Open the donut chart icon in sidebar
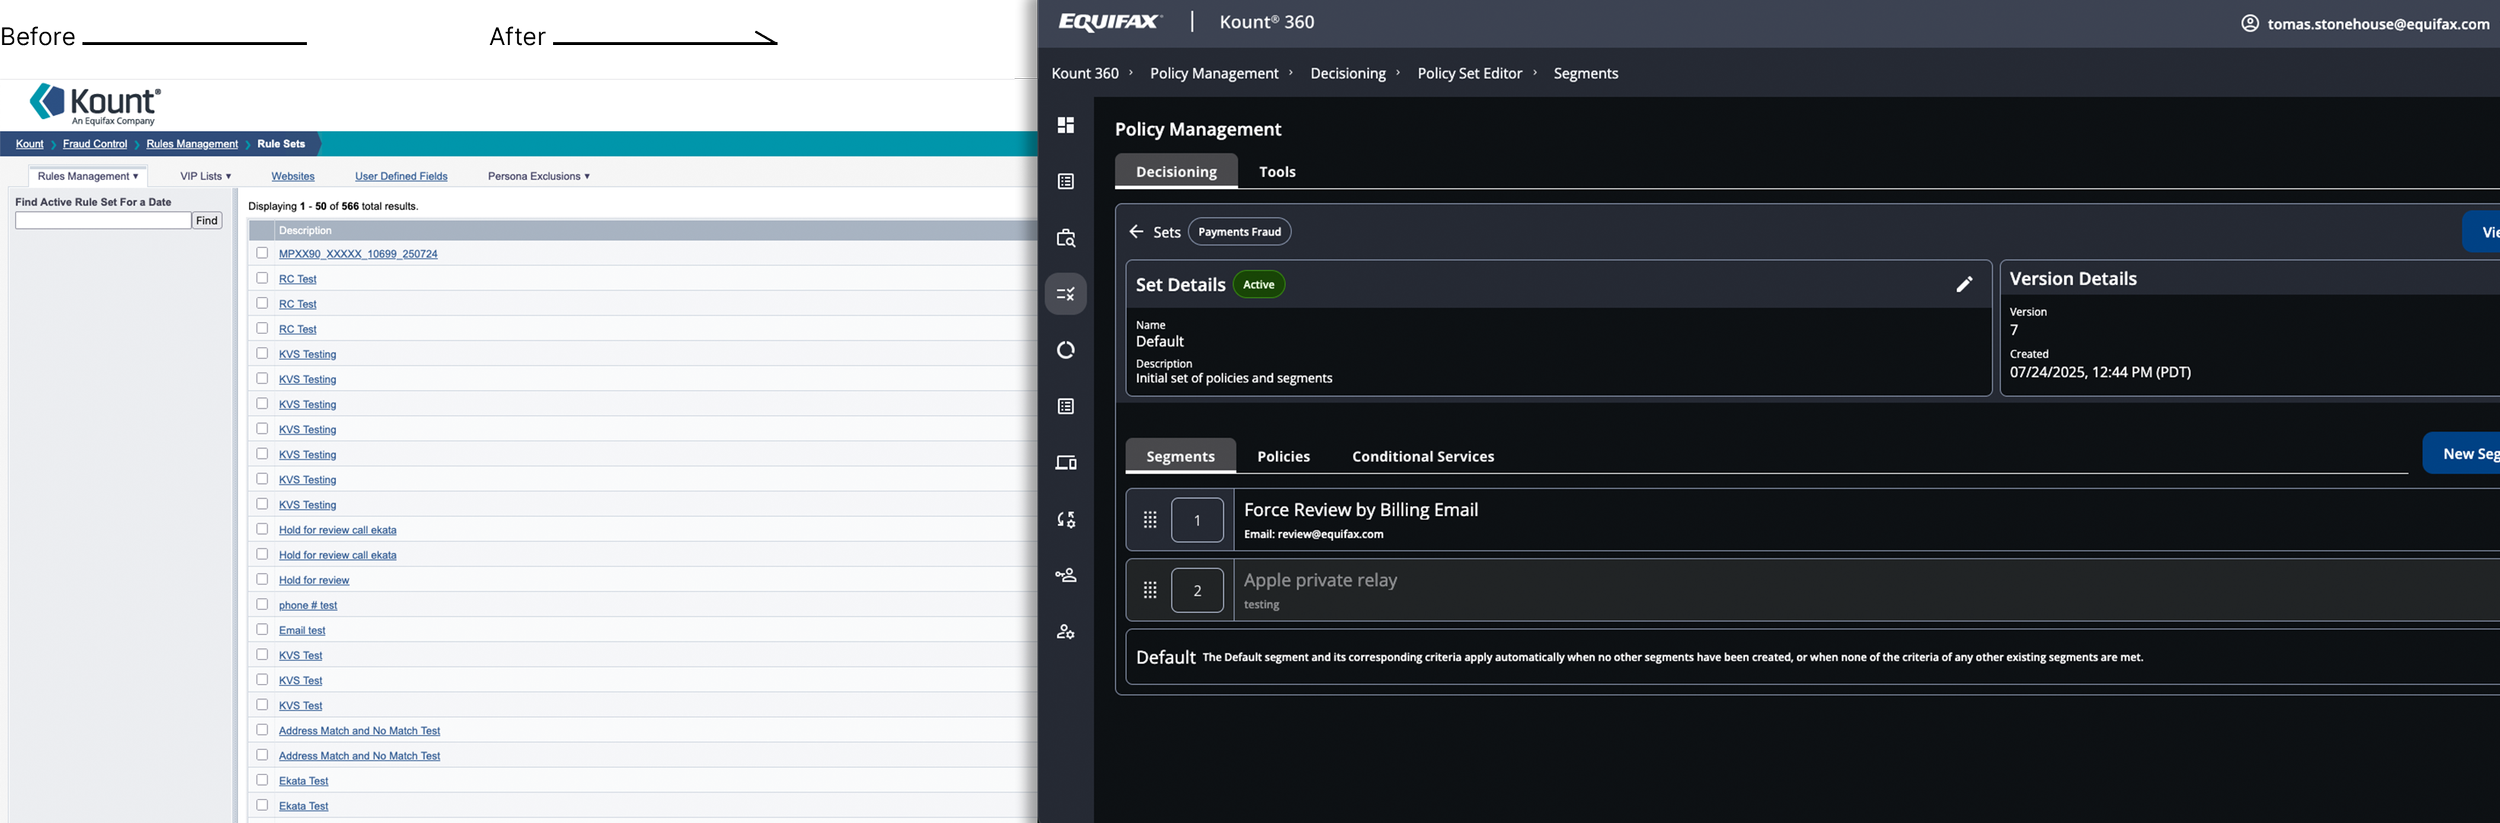 tap(1066, 350)
